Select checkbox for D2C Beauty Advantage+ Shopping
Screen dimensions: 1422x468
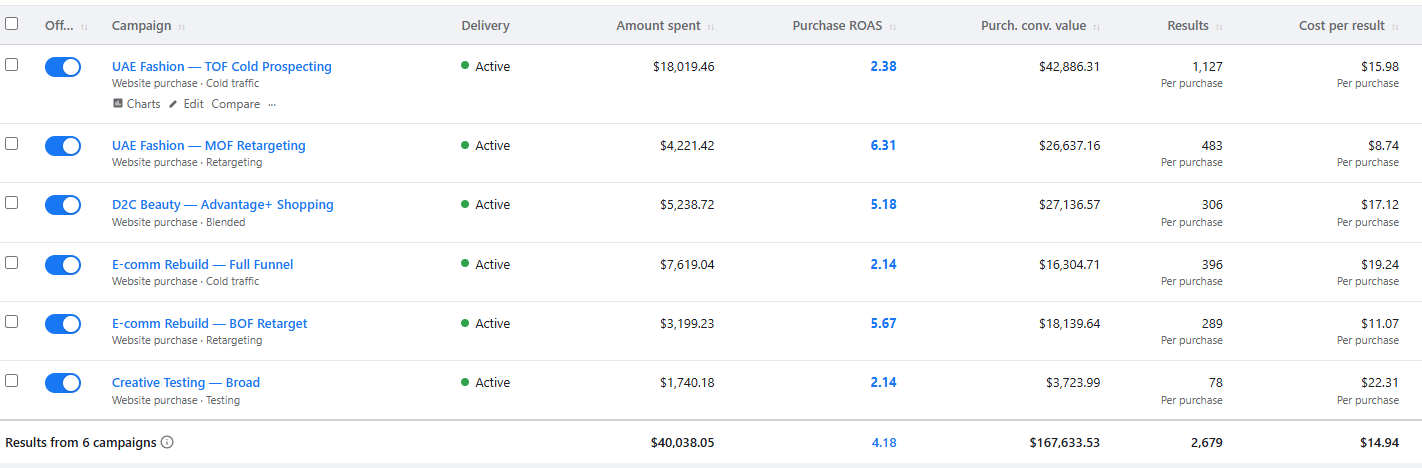point(12,202)
